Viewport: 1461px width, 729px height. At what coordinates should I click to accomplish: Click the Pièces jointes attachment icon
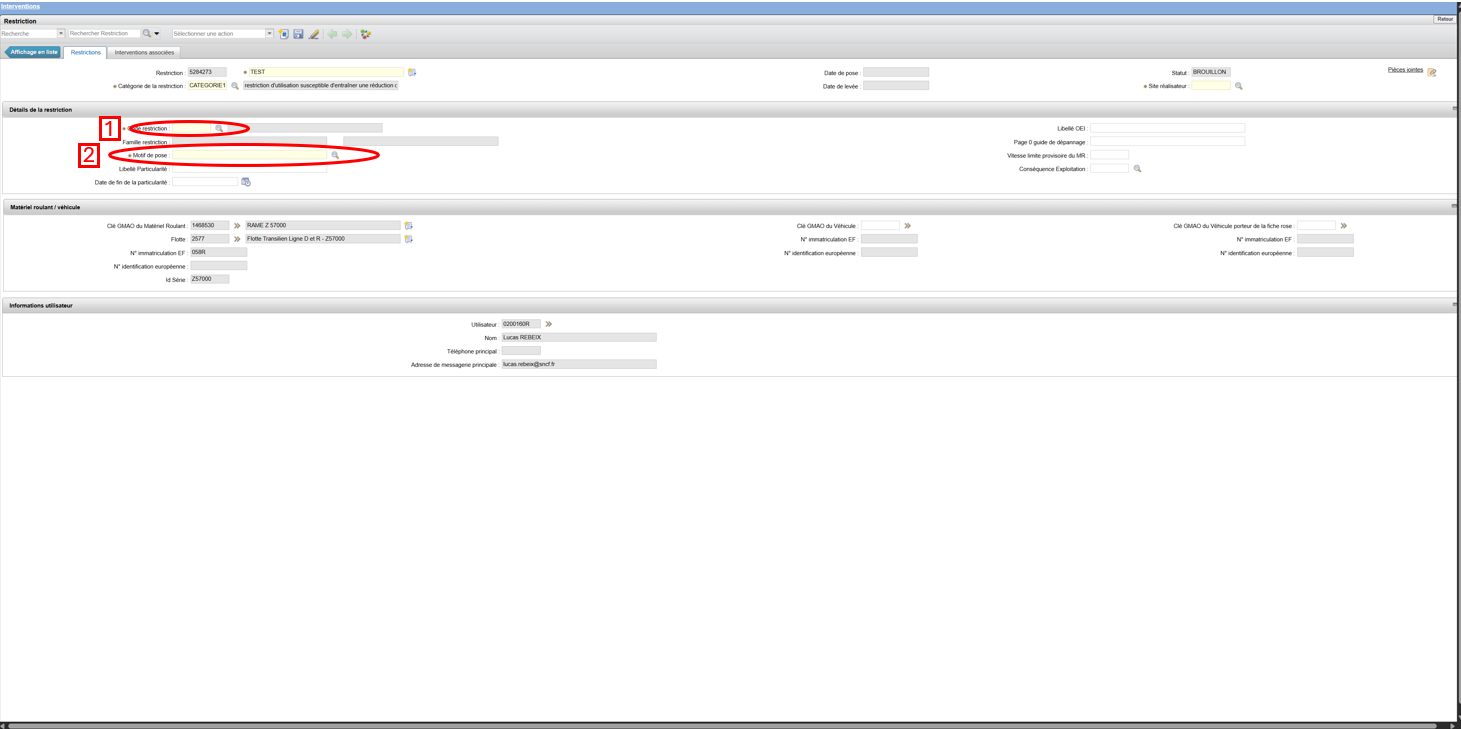tap(1432, 72)
